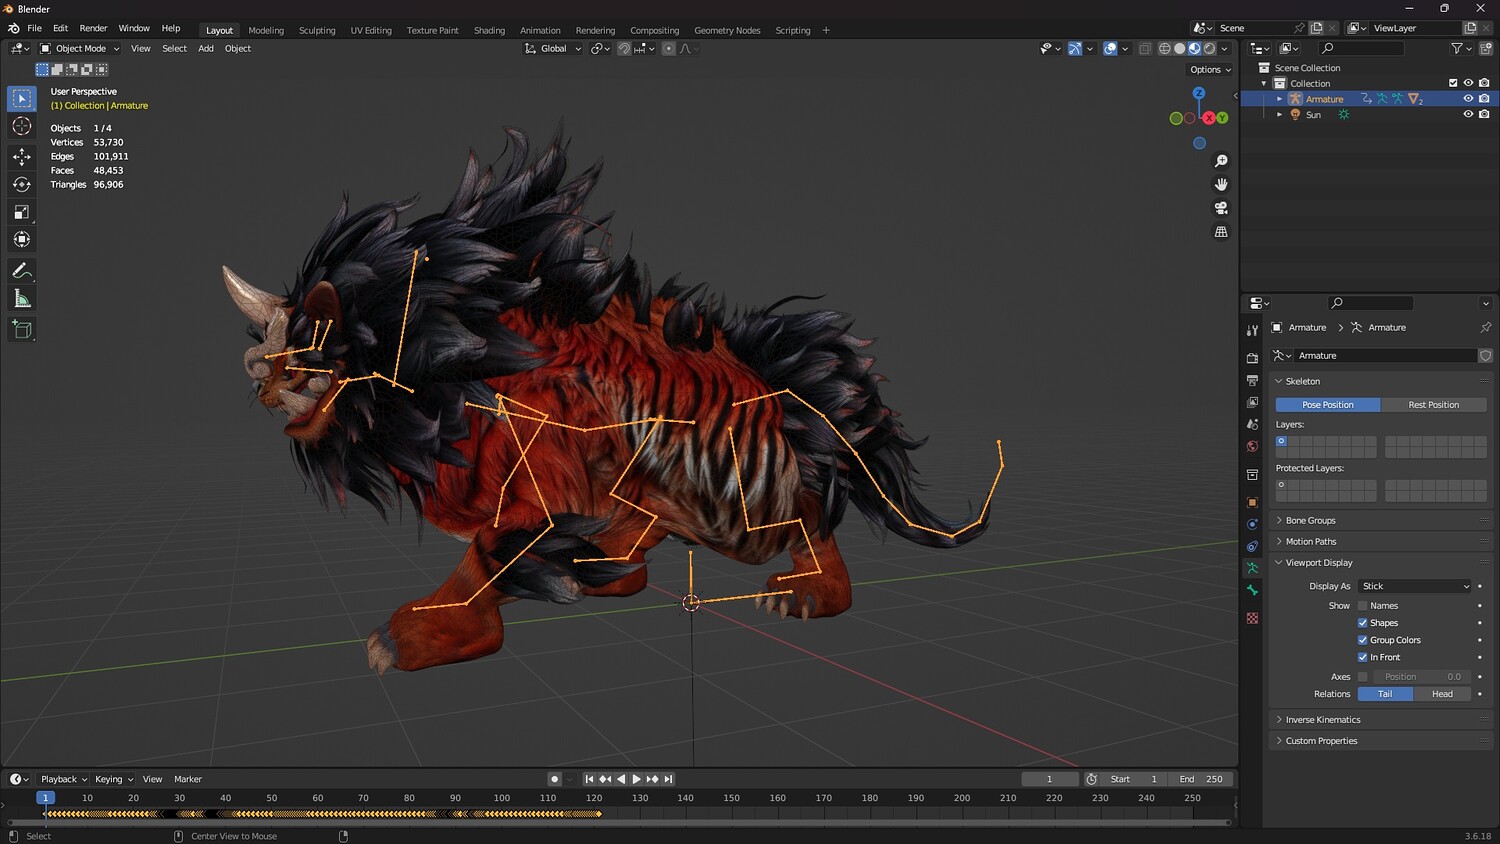This screenshot has width=1500, height=844.
Task: Open the Scene properties tab
Action: [1252, 424]
